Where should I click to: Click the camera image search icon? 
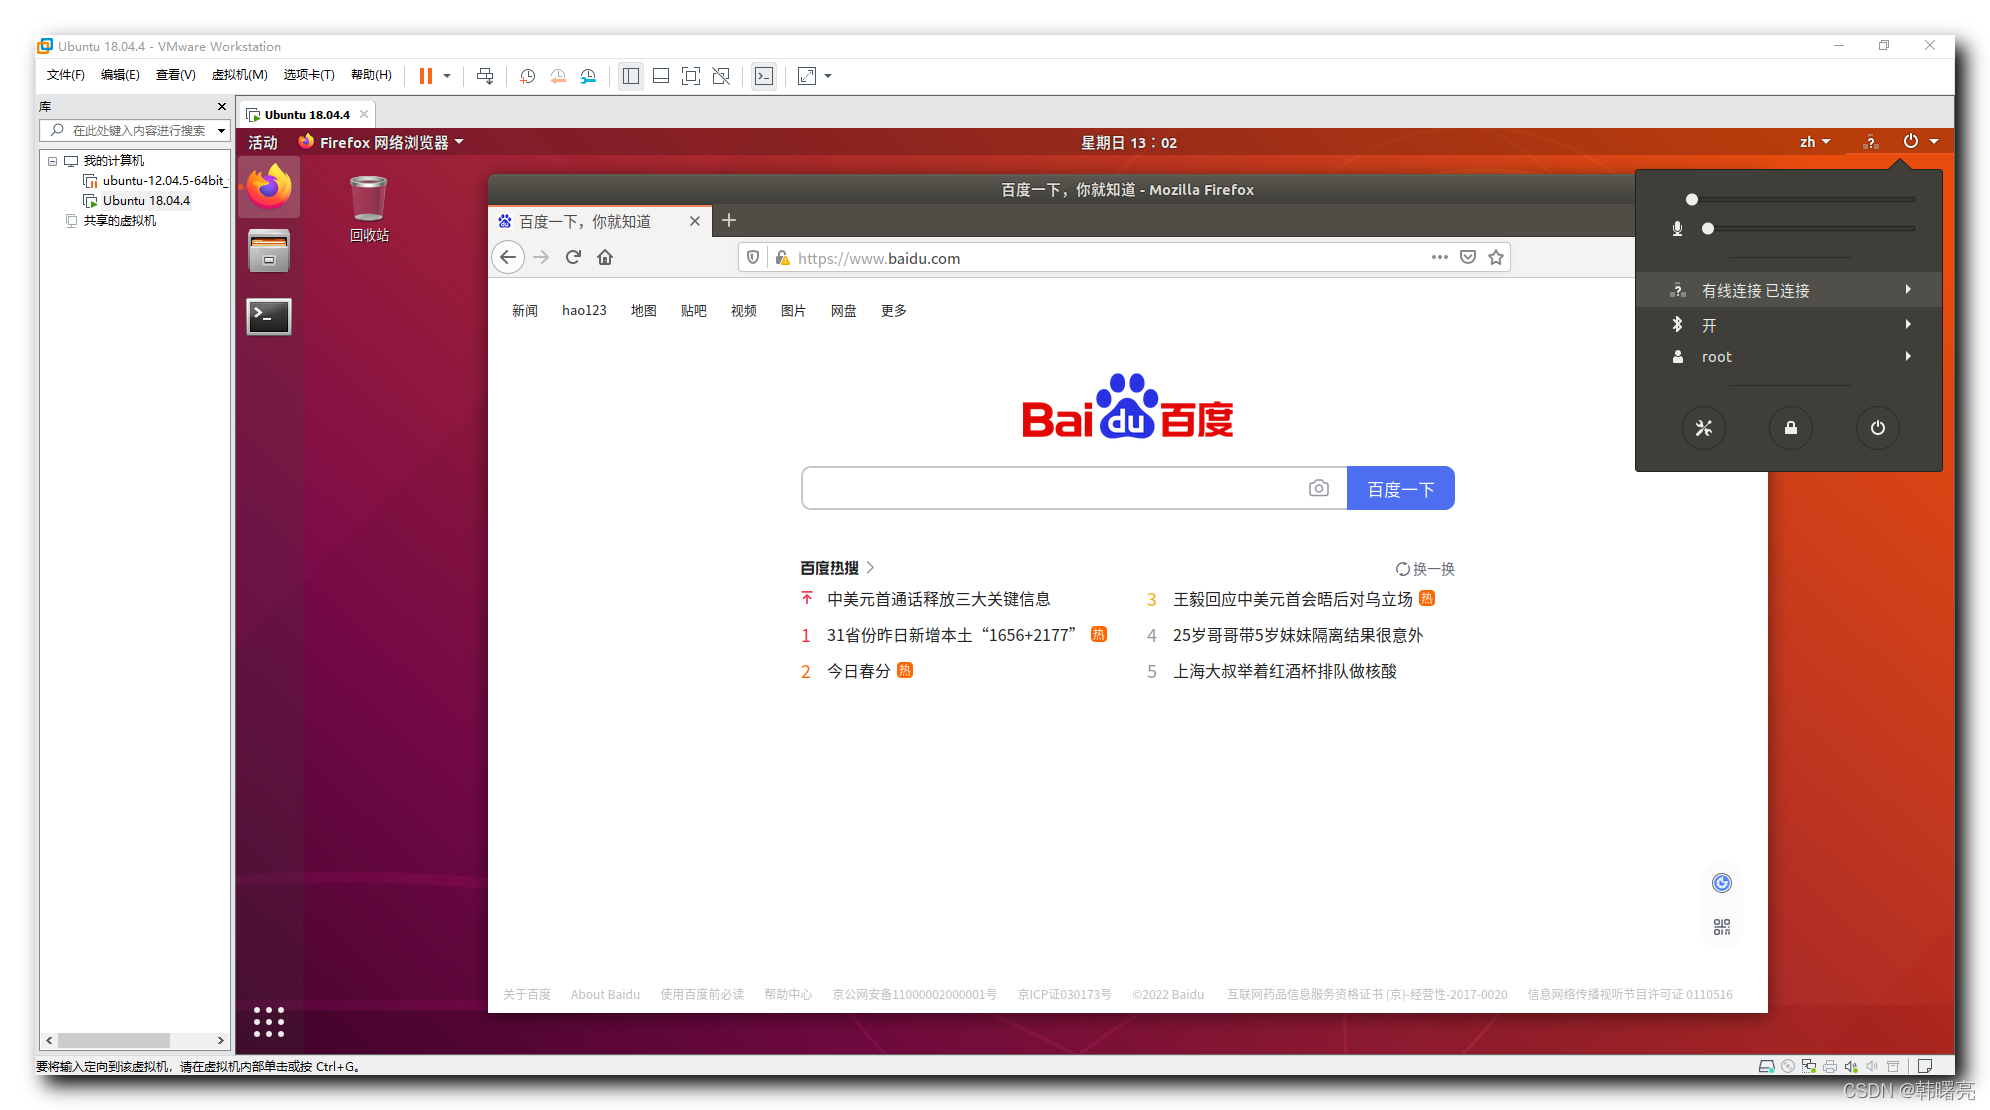(1319, 488)
